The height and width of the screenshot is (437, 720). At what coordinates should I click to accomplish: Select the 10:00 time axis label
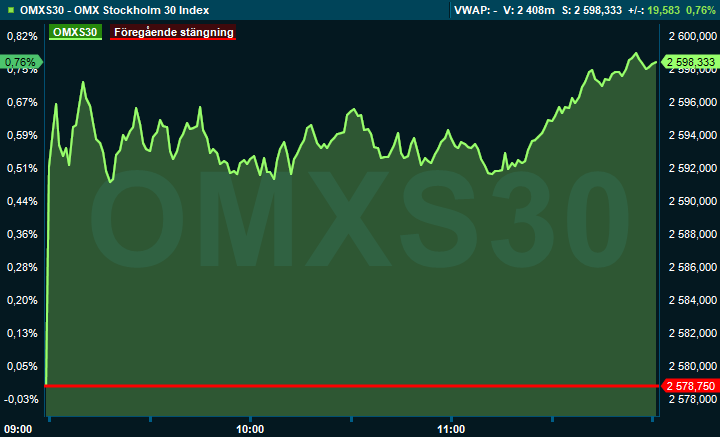249,429
